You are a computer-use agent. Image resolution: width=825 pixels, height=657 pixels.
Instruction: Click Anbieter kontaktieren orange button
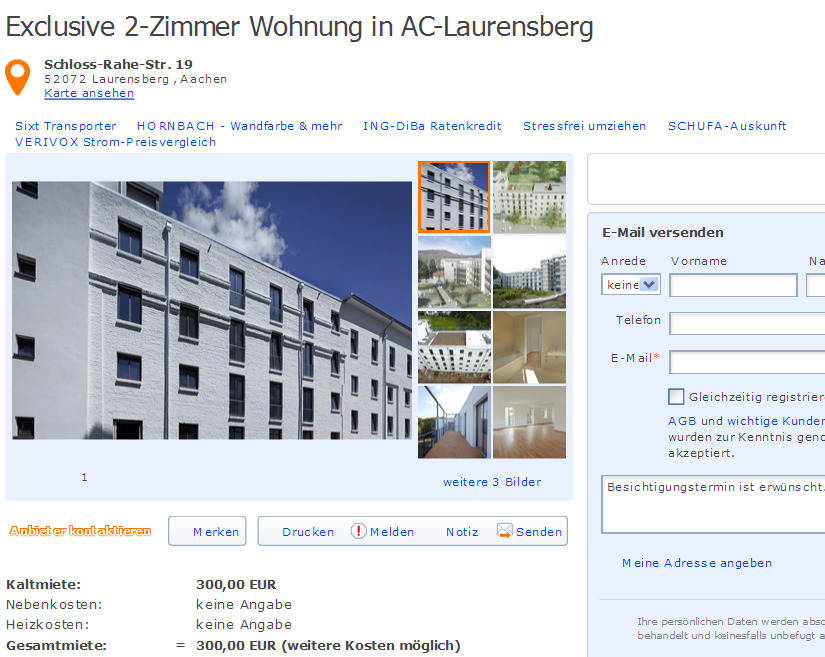coord(81,531)
